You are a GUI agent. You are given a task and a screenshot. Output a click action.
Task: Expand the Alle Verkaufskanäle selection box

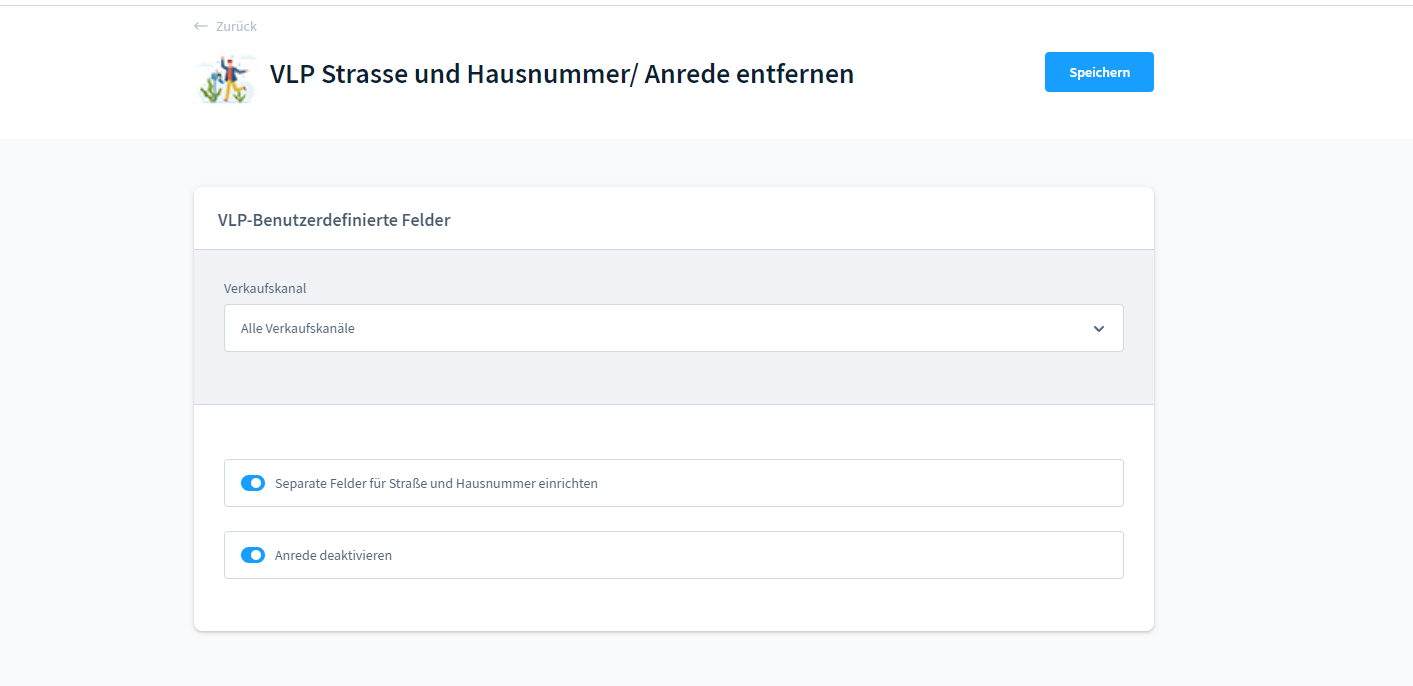673,328
